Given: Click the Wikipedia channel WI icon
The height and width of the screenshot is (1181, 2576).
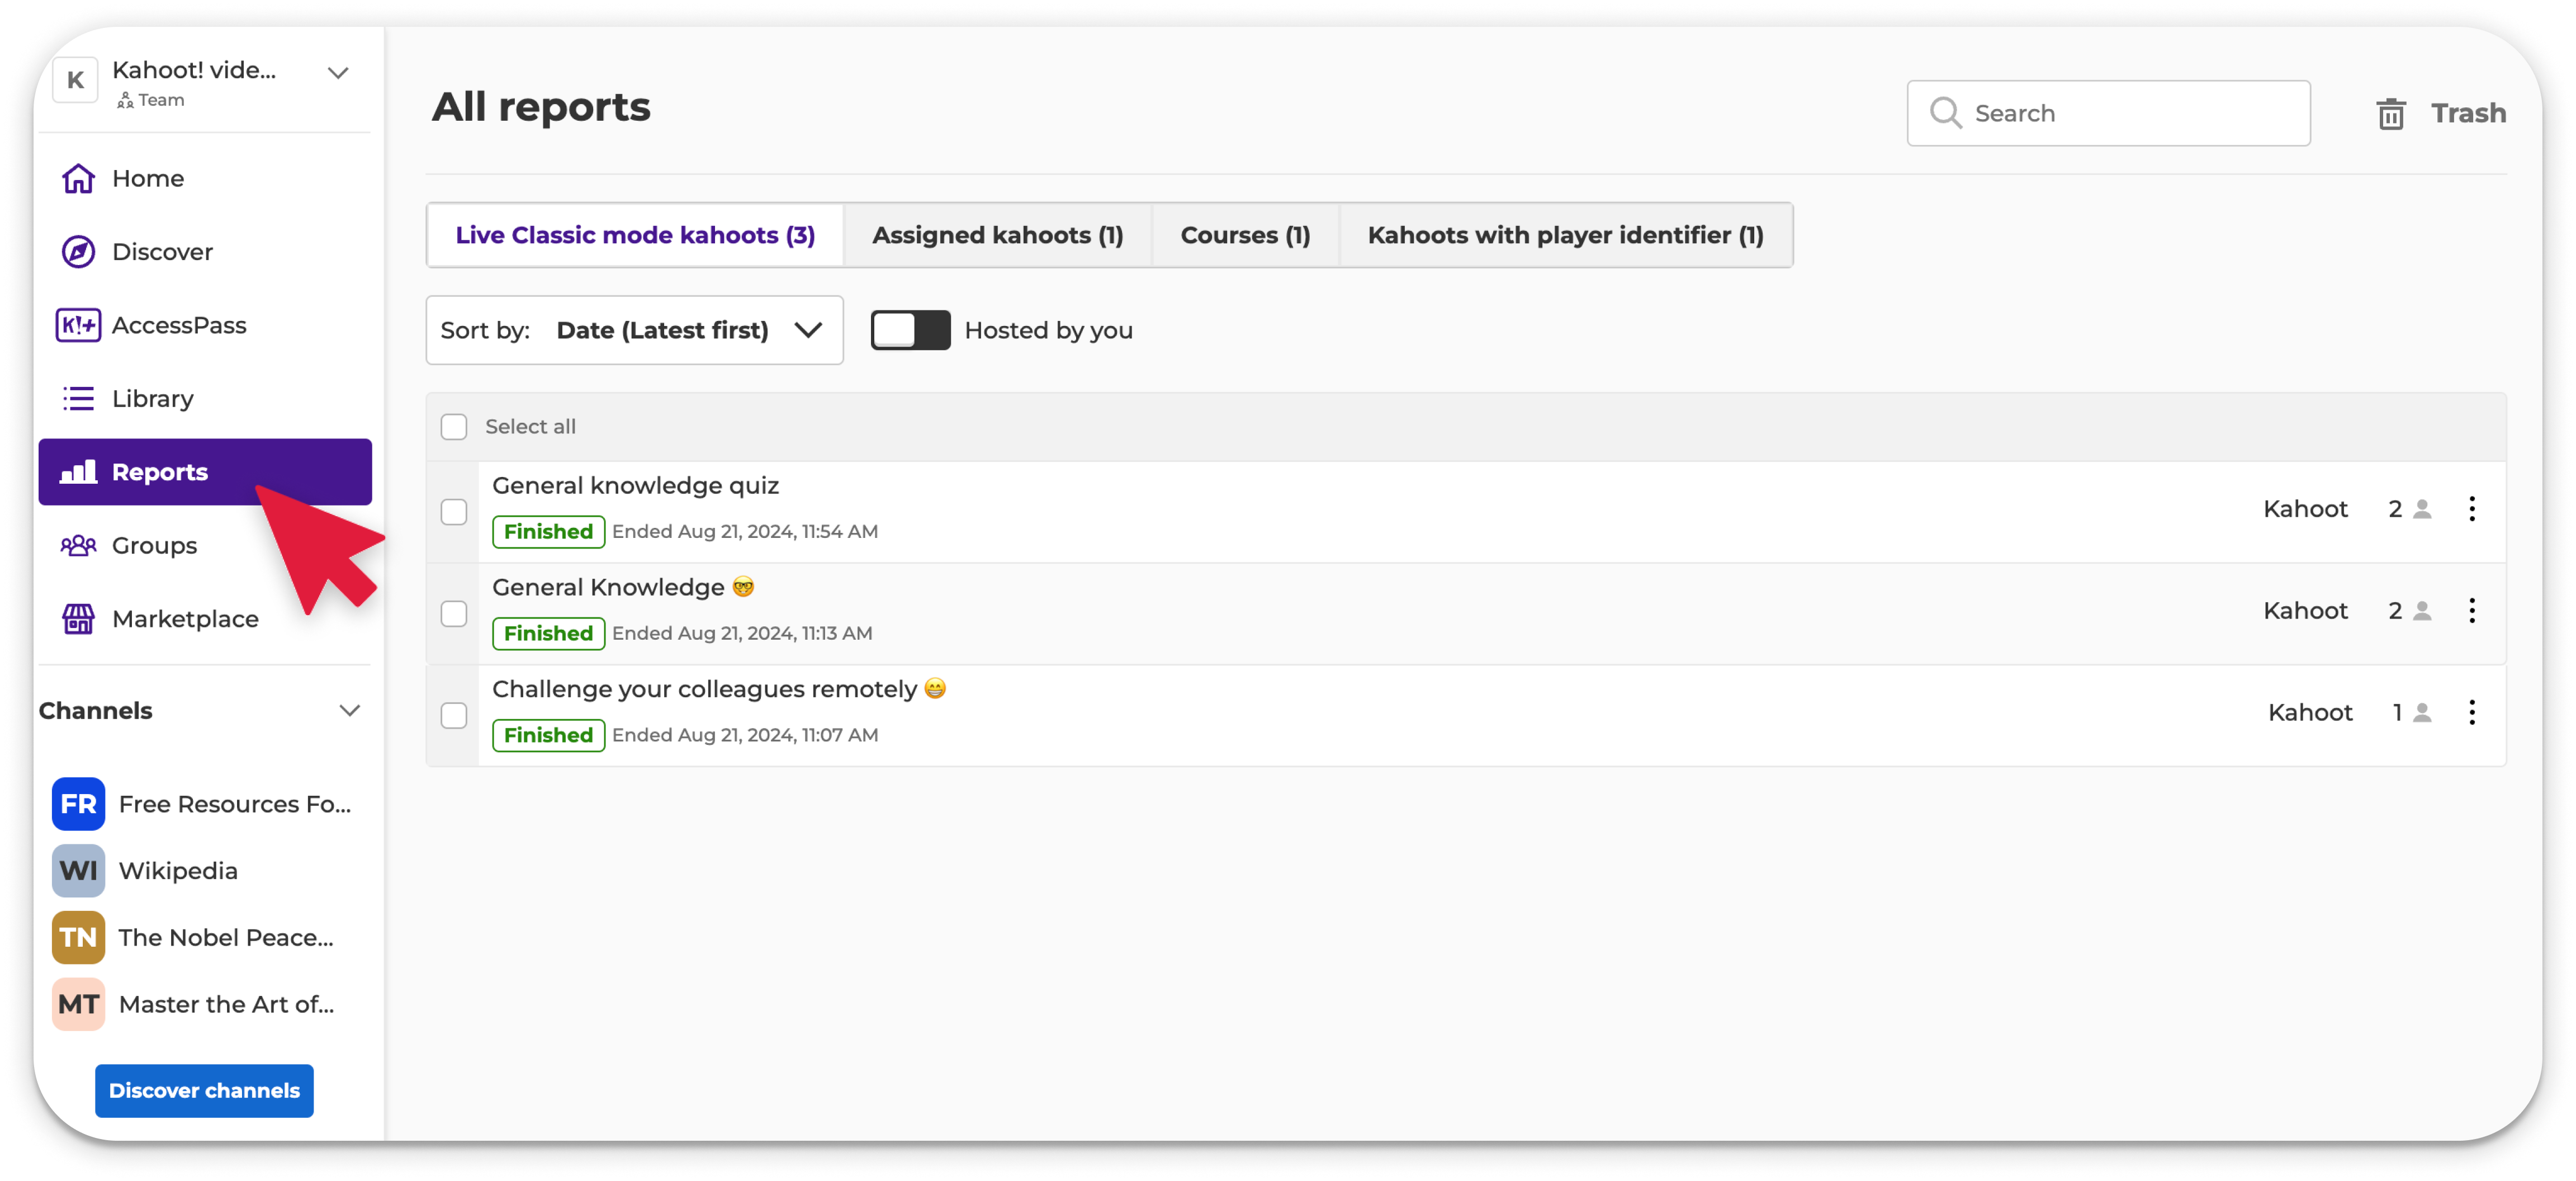Looking at the screenshot, I should 78,871.
